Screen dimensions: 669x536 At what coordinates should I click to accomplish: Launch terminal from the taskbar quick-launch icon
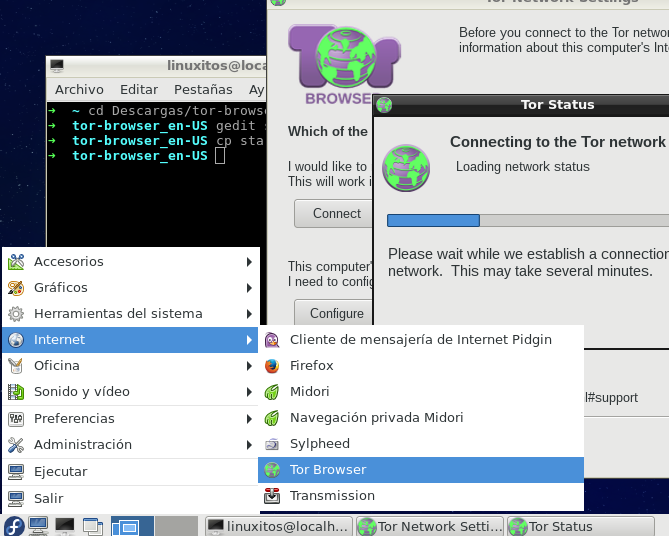pos(65,526)
